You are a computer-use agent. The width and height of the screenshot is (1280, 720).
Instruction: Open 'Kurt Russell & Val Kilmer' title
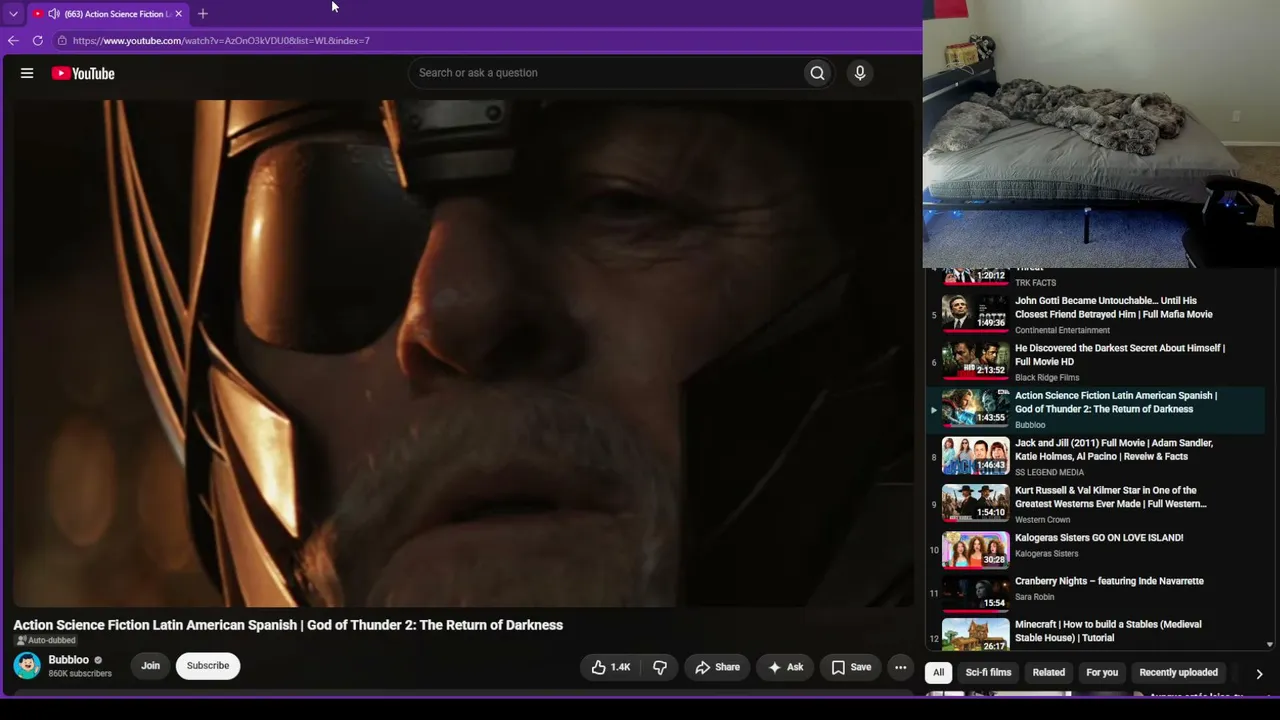point(1111,497)
